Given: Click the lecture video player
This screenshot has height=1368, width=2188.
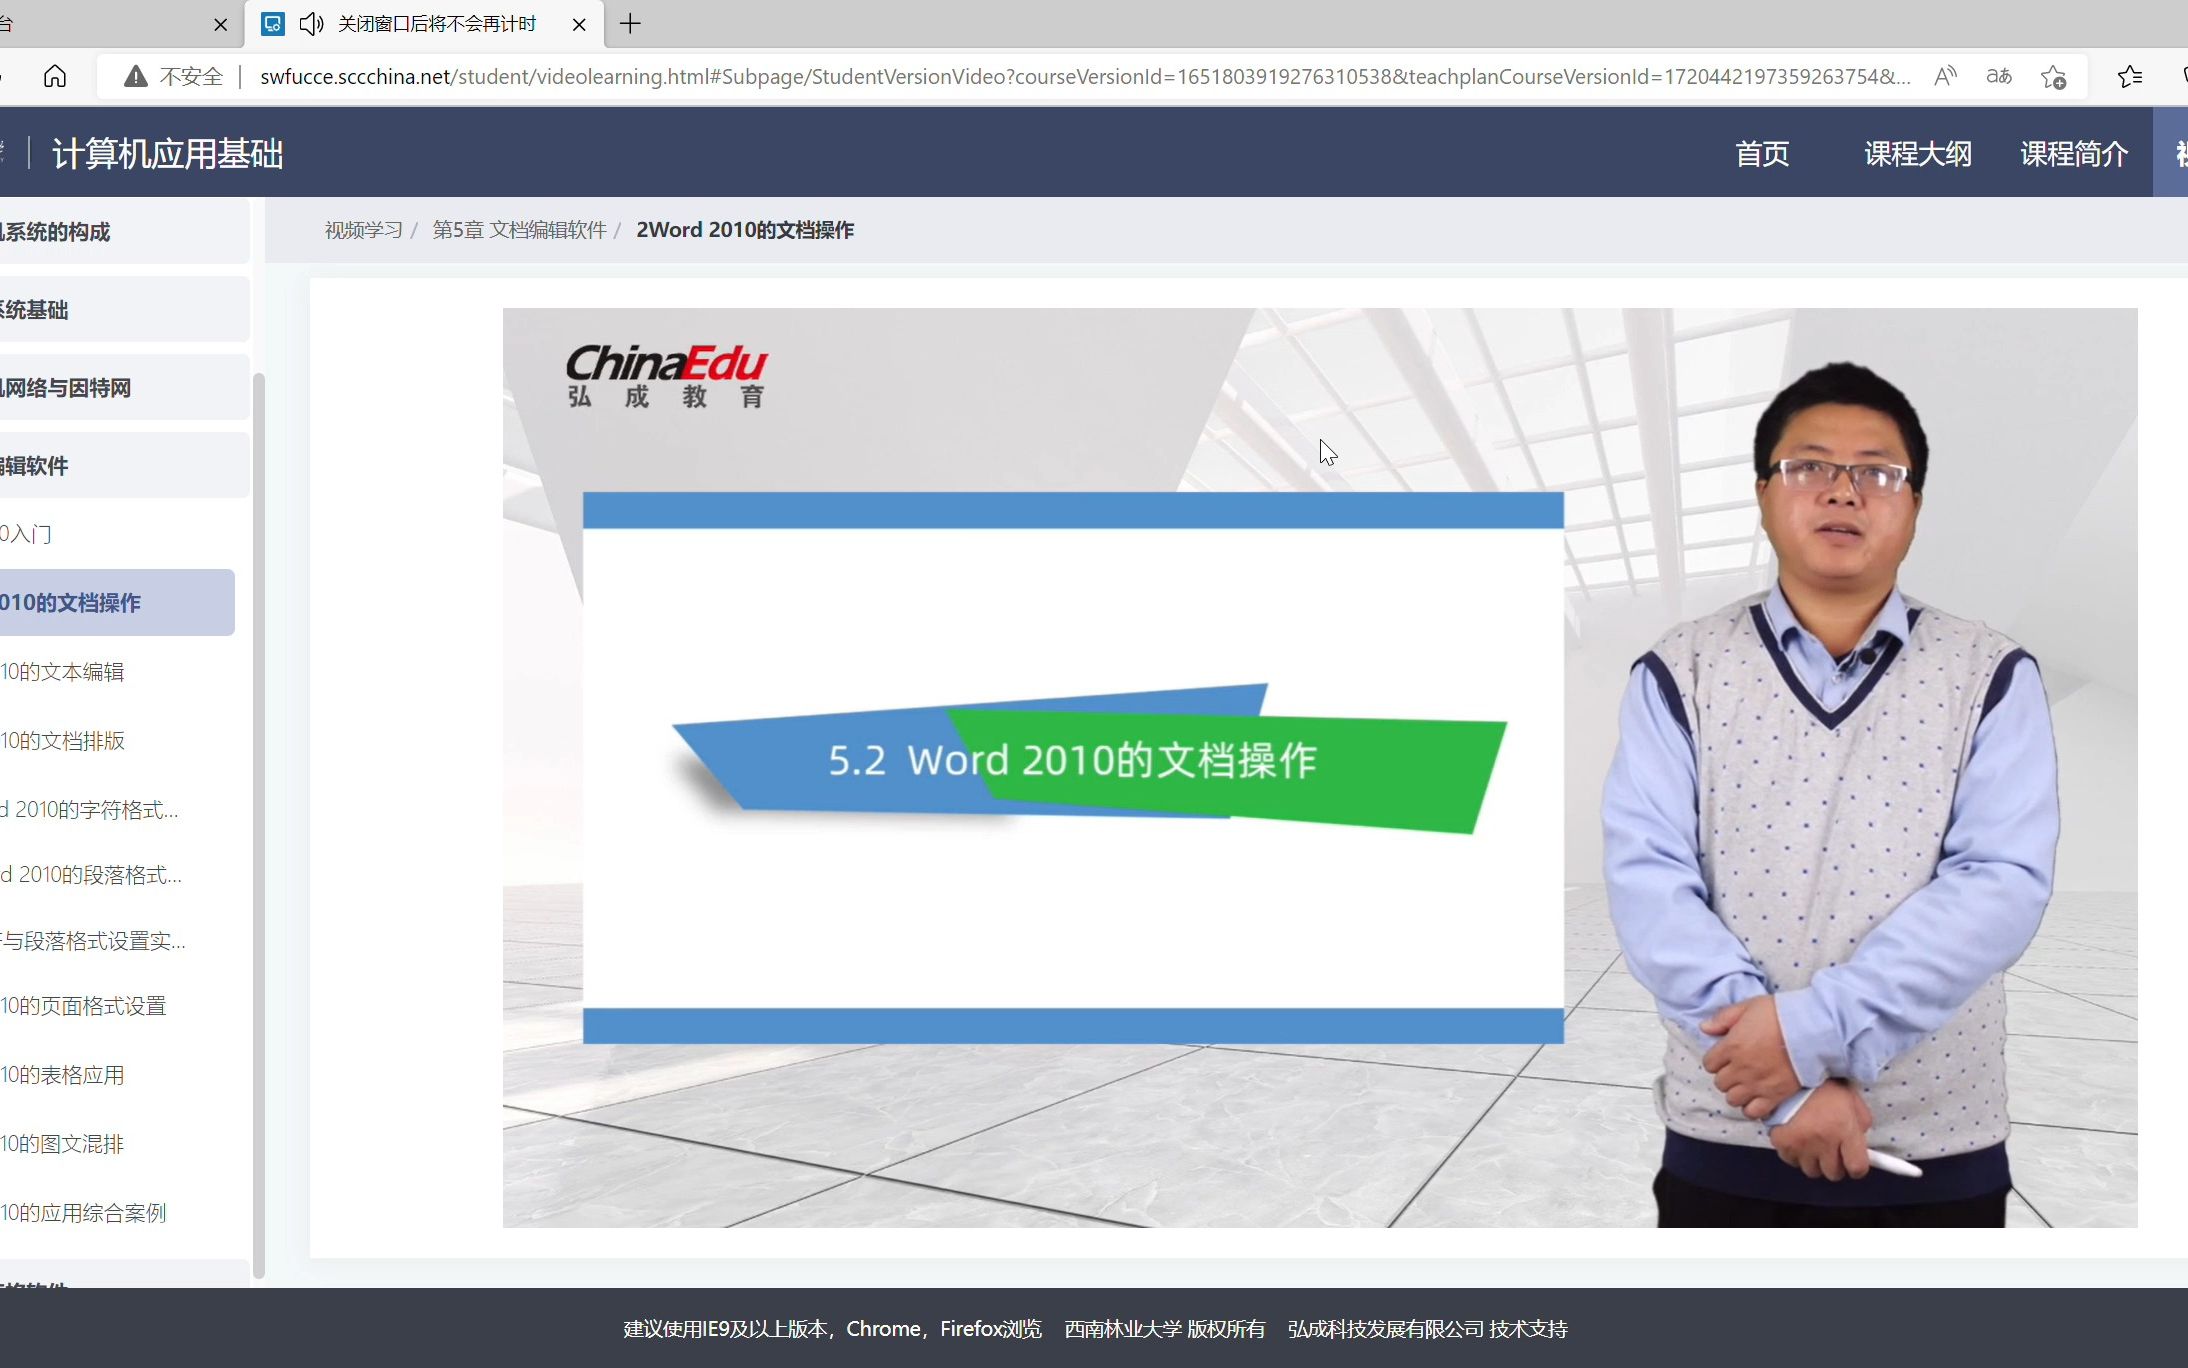Looking at the screenshot, I should point(1320,767).
